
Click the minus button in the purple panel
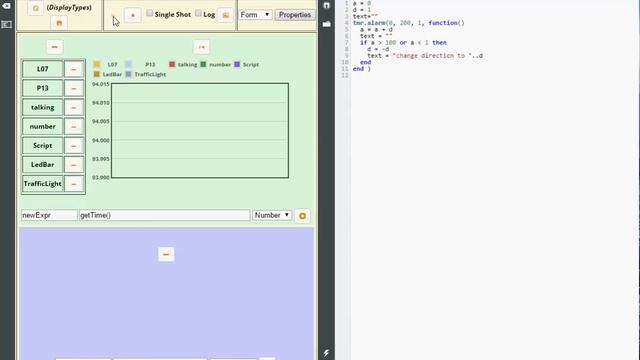coord(166,254)
